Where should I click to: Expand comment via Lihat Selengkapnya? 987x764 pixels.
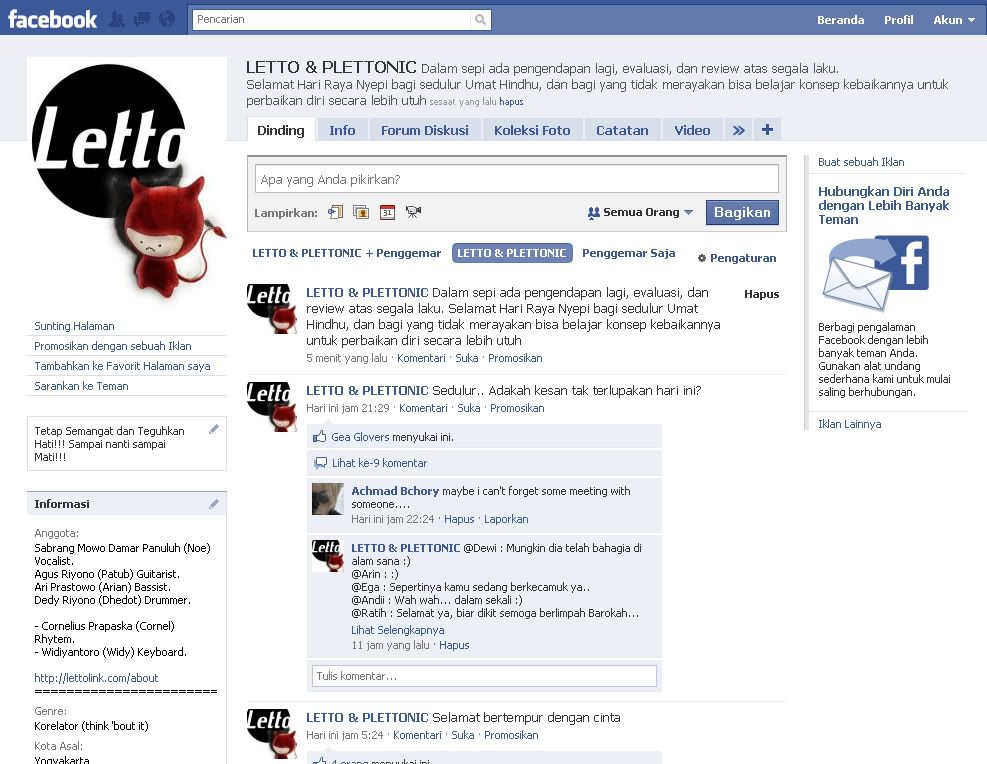[398, 630]
